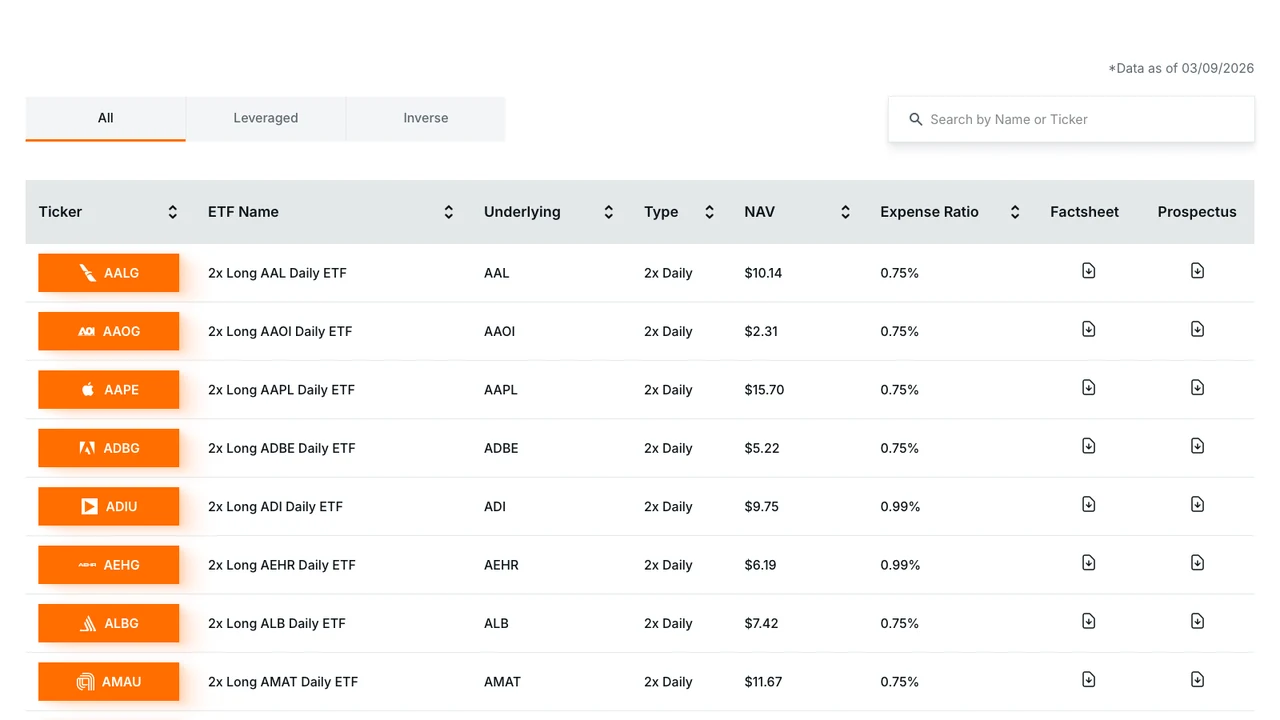1280x720 pixels.
Task: Click '2x Long ADBE Daily ETF' name
Action: [282, 448]
